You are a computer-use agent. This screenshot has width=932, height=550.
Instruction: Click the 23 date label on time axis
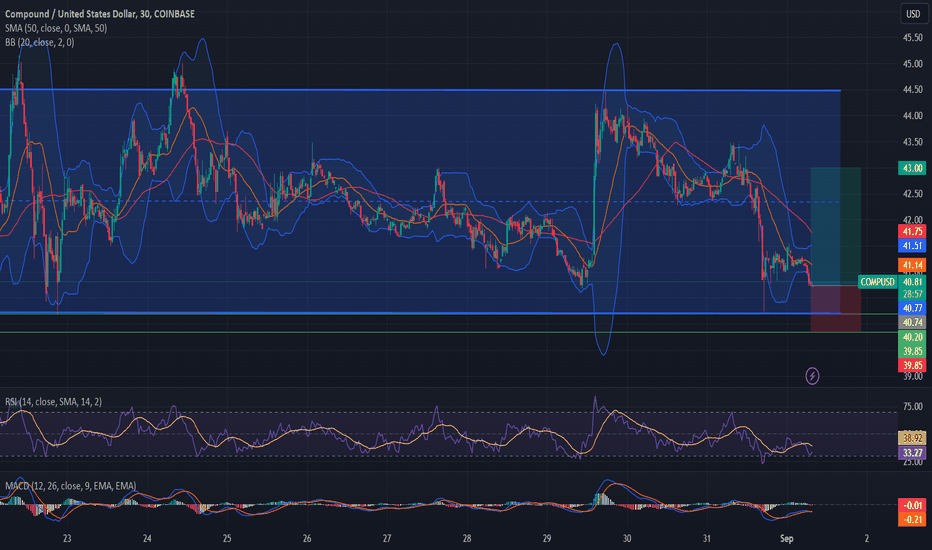click(x=67, y=539)
